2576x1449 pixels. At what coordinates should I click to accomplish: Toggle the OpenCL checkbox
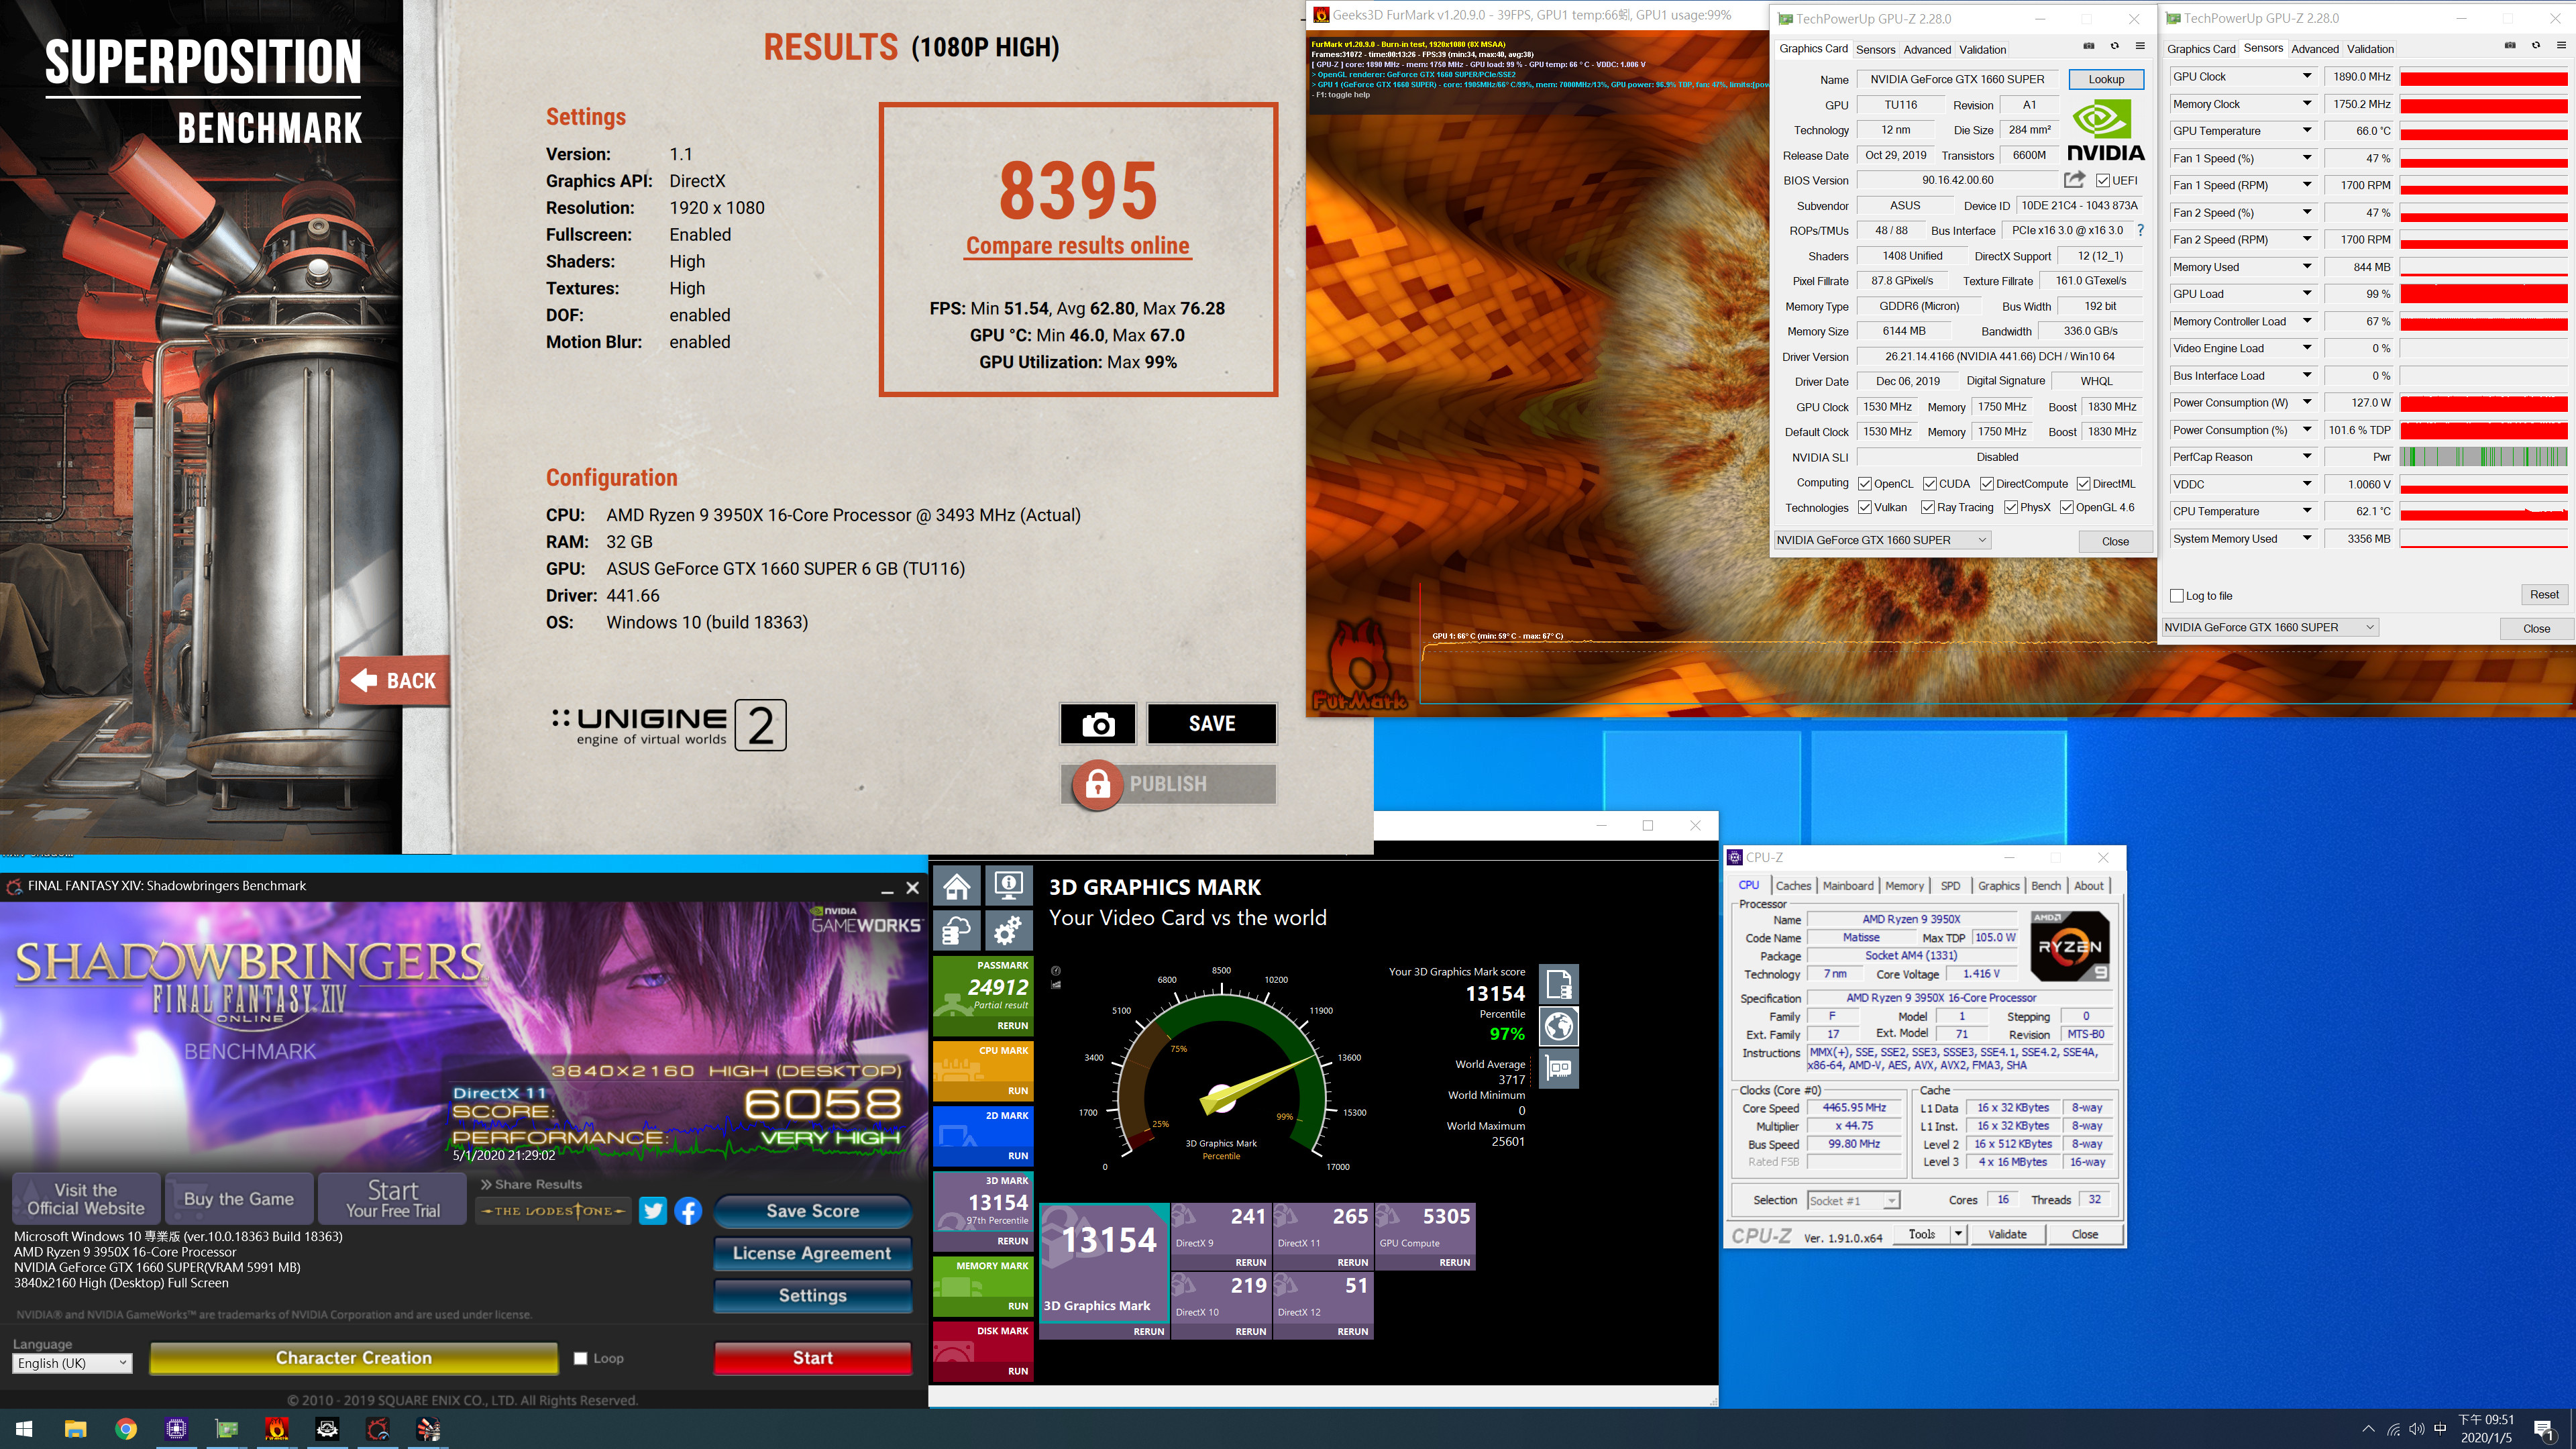point(1865,484)
